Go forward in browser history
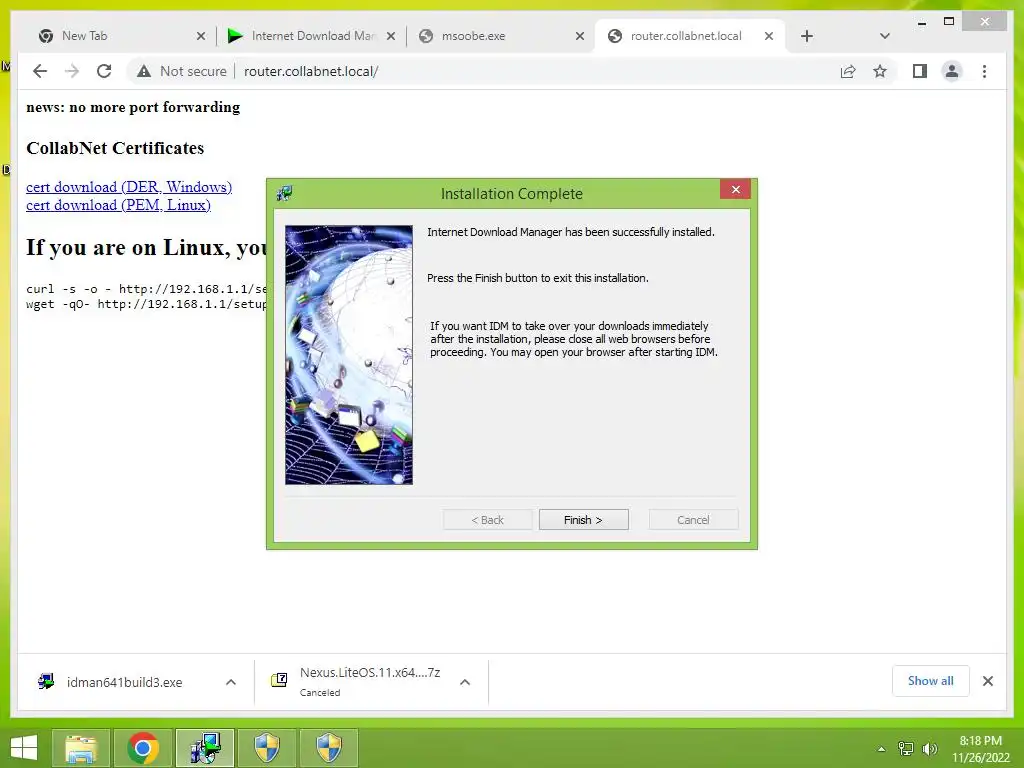This screenshot has height=768, width=1024. 72,71
